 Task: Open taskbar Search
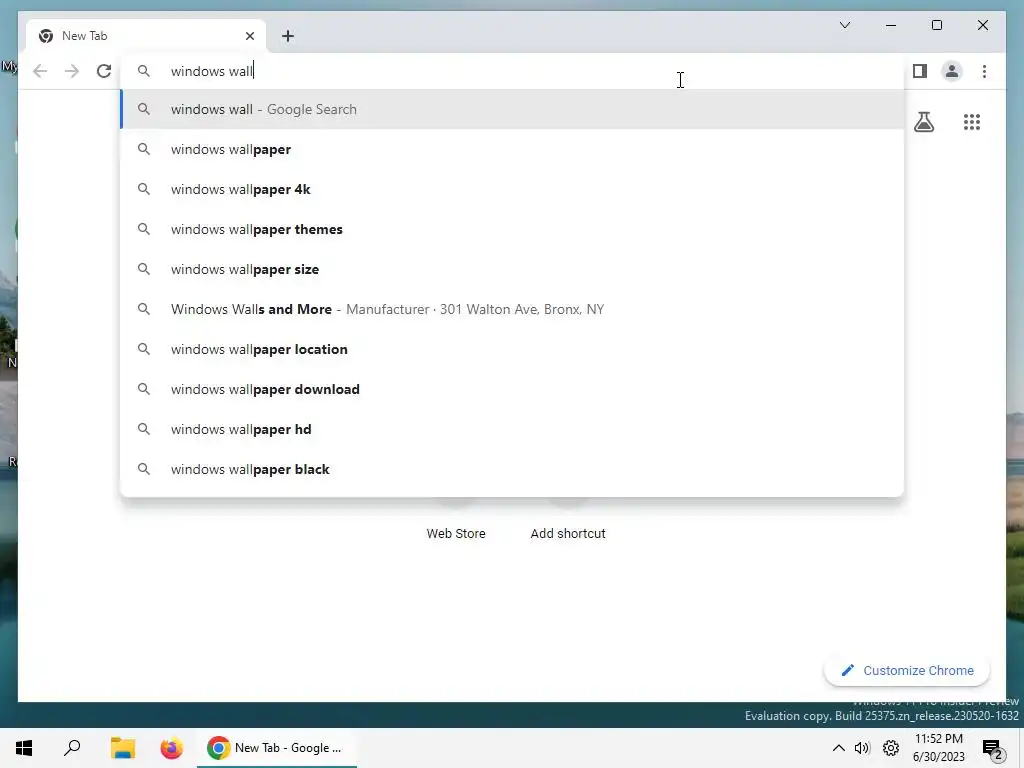tap(72, 748)
